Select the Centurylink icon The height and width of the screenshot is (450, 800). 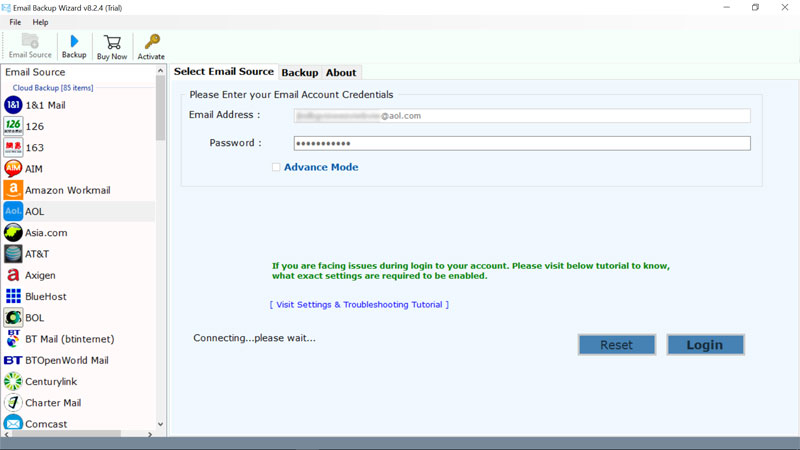click(x=13, y=381)
